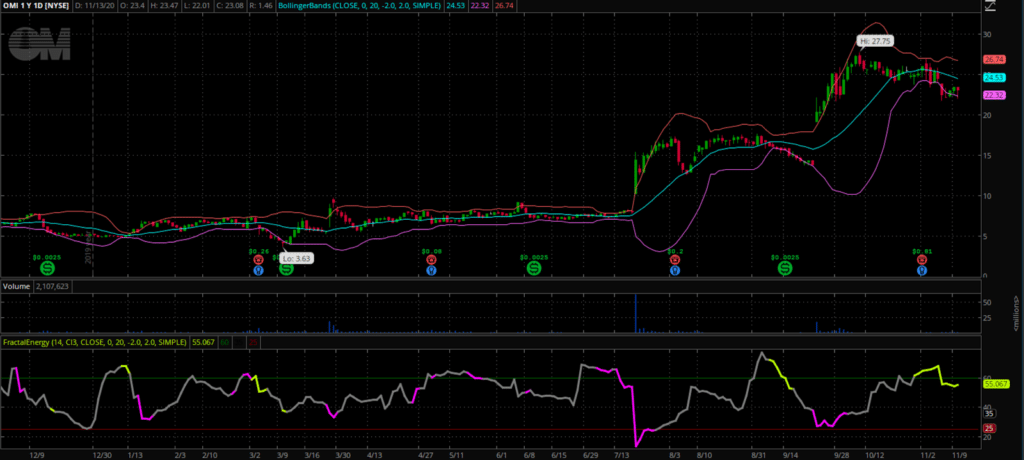Click the 4/13 date on the time axis

[x=374, y=454]
